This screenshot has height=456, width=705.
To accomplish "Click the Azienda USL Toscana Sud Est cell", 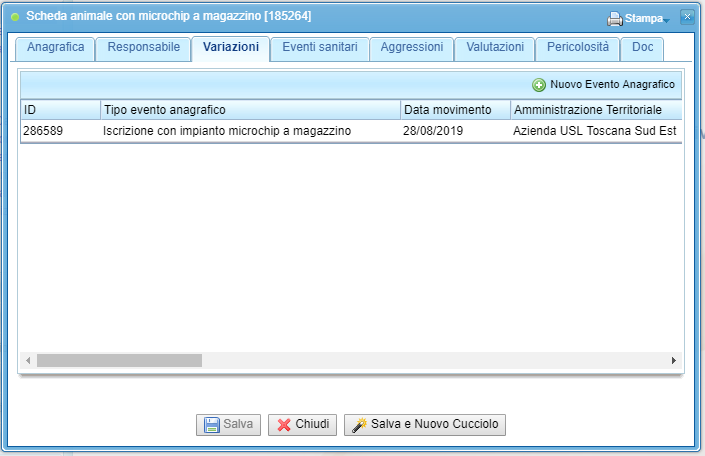I will click(594, 131).
